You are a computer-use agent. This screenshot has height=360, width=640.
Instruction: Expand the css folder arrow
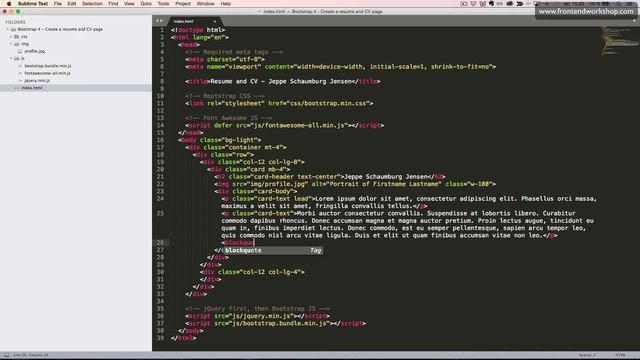click(x=11, y=37)
